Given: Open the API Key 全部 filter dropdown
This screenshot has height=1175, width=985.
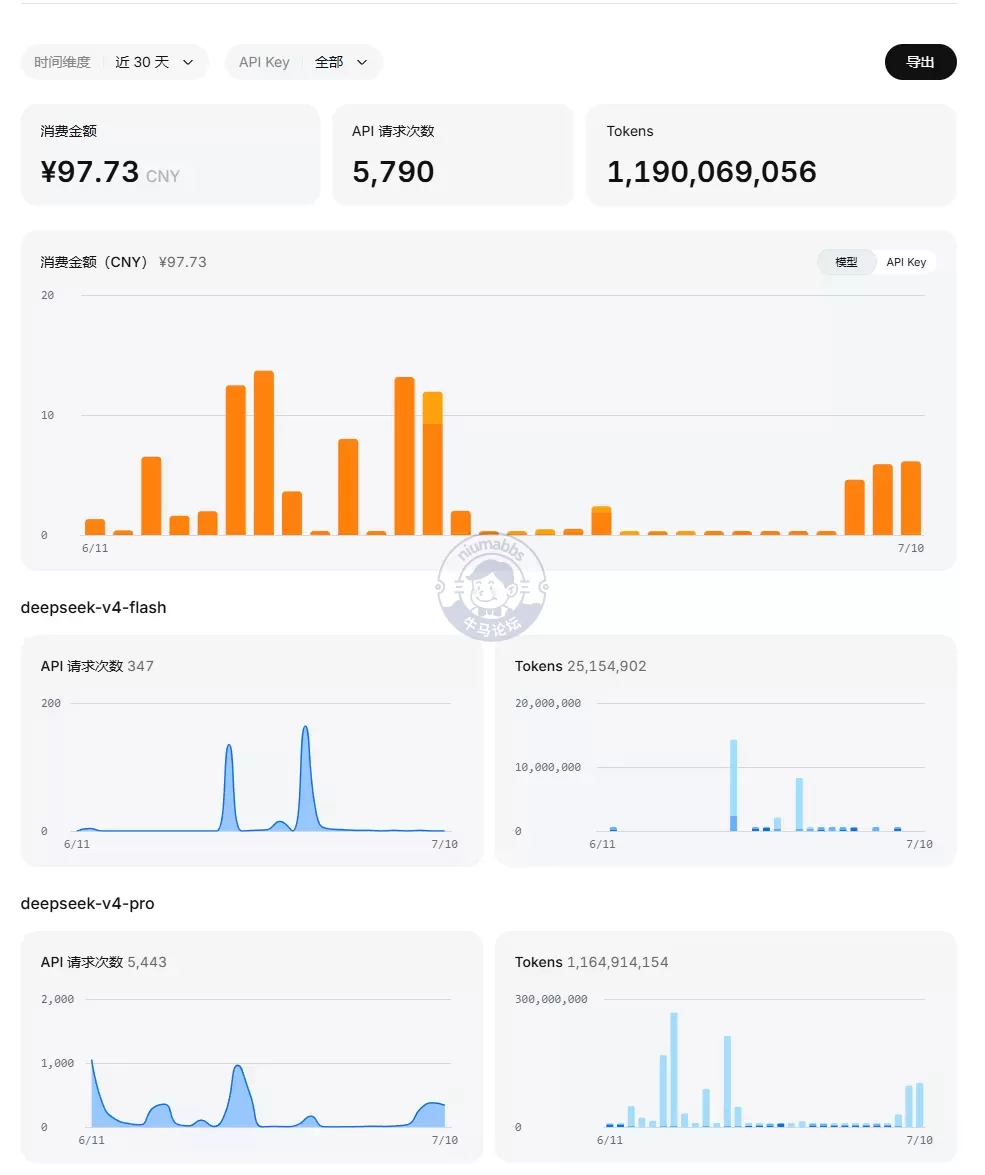Looking at the screenshot, I should [x=304, y=62].
